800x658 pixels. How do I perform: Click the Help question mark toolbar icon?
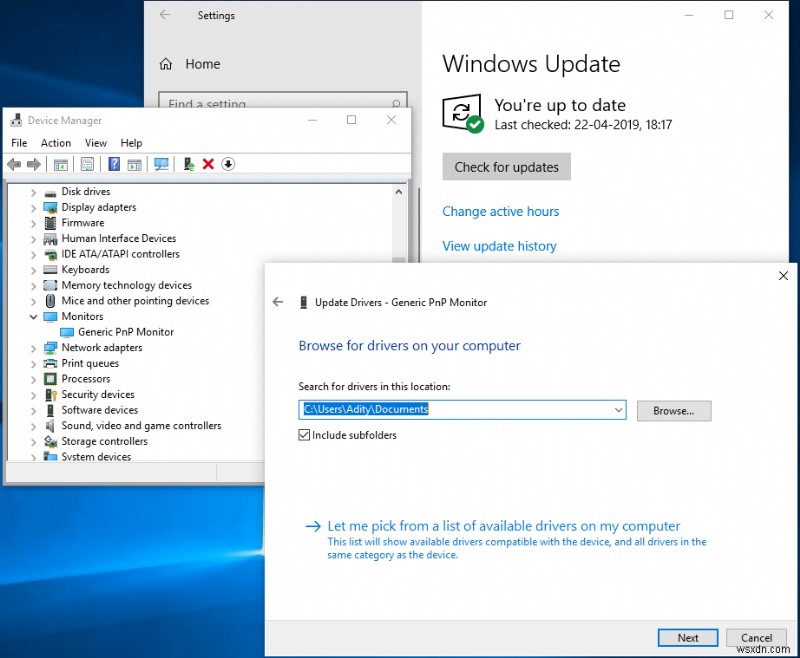coord(112,164)
